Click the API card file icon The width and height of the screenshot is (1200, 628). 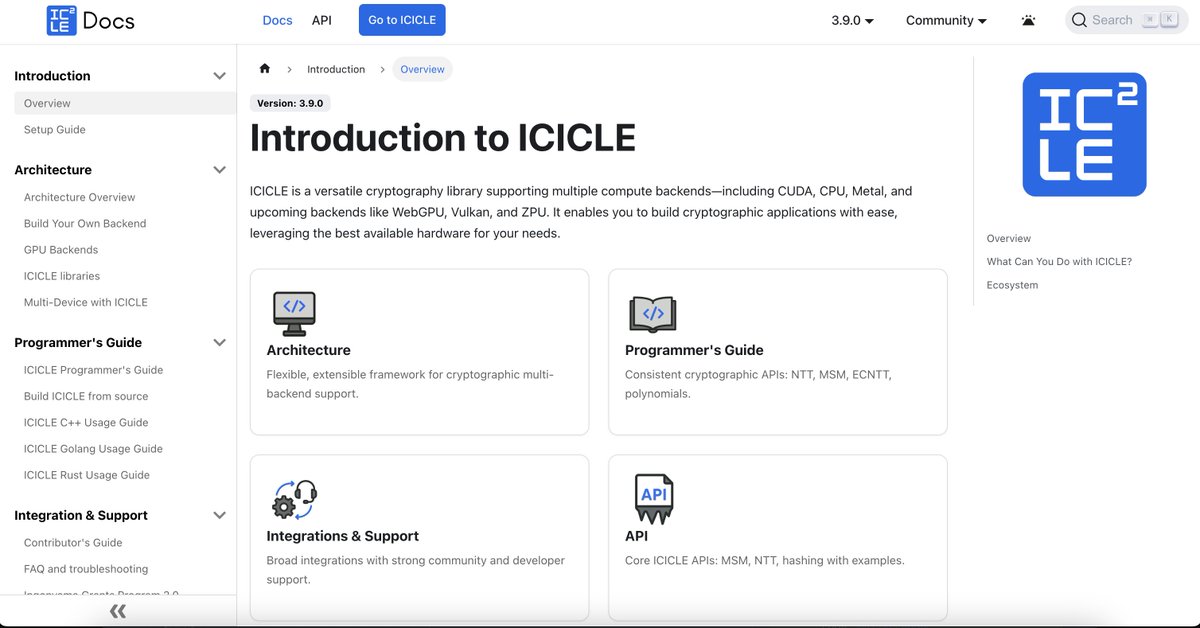click(654, 499)
